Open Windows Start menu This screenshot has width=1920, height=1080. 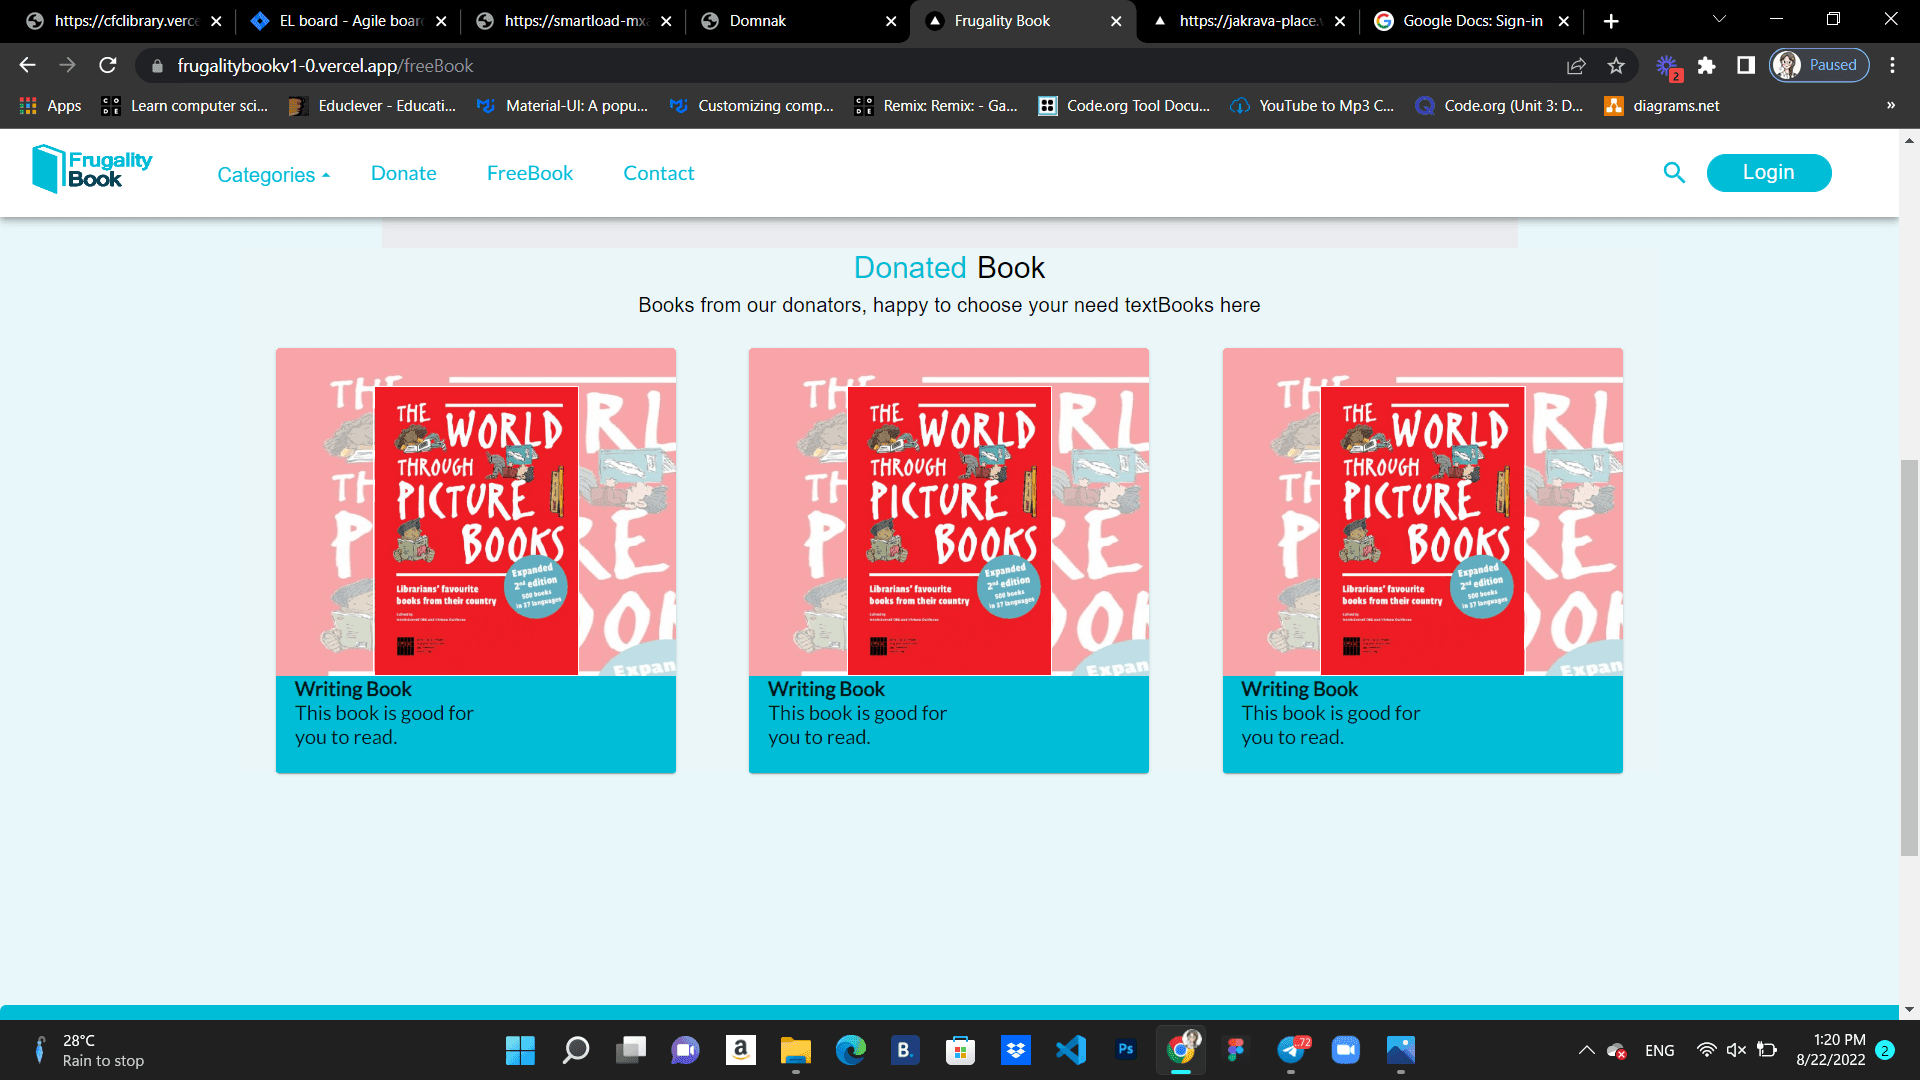pos(520,1050)
